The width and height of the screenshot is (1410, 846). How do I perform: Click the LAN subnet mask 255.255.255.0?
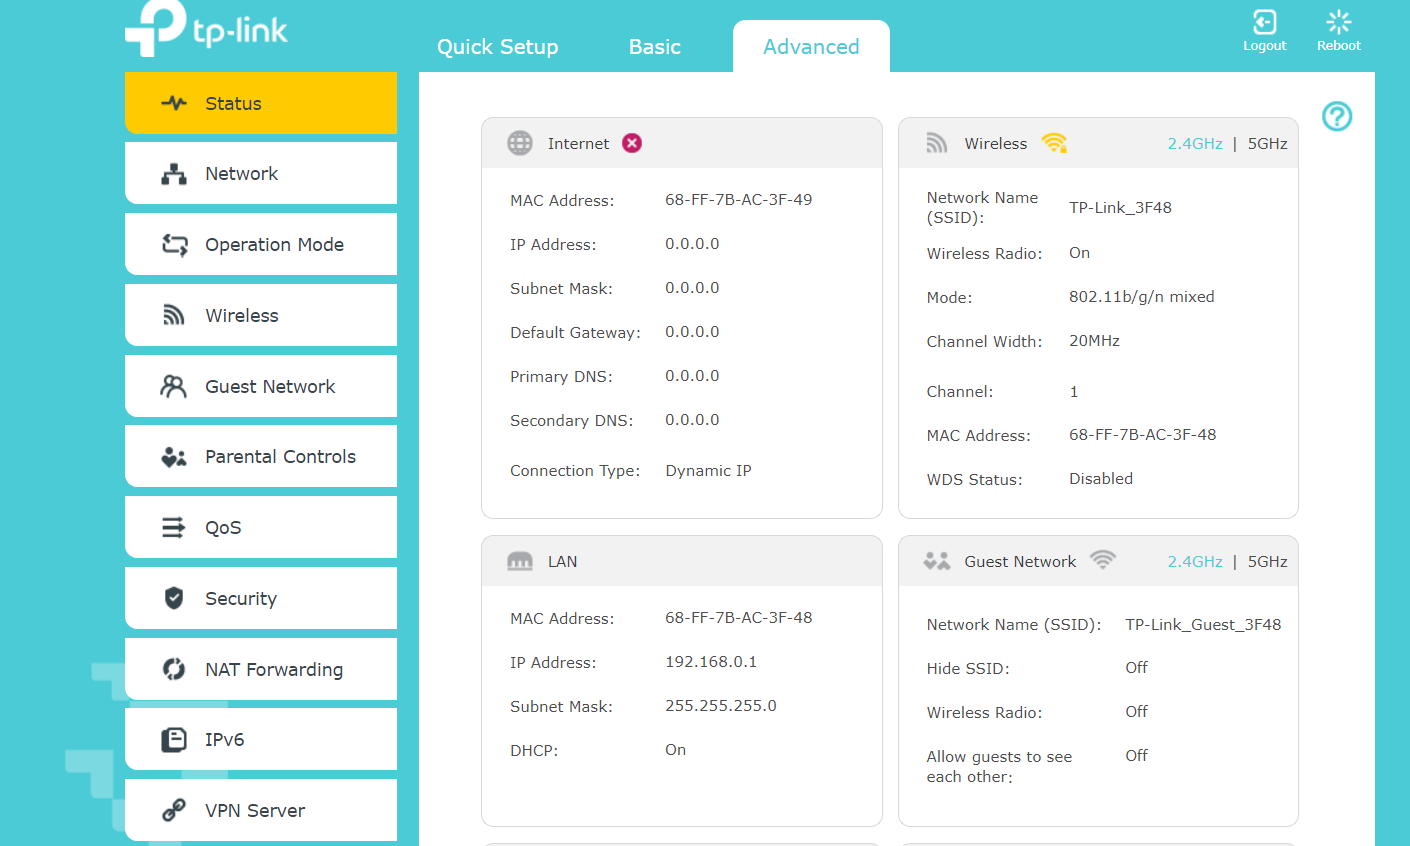(721, 706)
